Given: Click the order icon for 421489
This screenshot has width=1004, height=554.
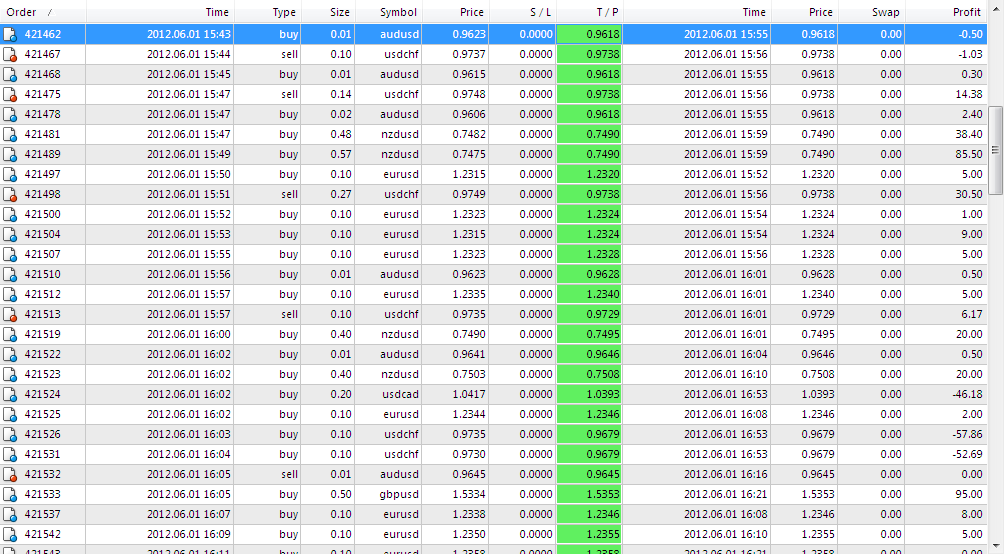Looking at the screenshot, I should pos(10,154).
